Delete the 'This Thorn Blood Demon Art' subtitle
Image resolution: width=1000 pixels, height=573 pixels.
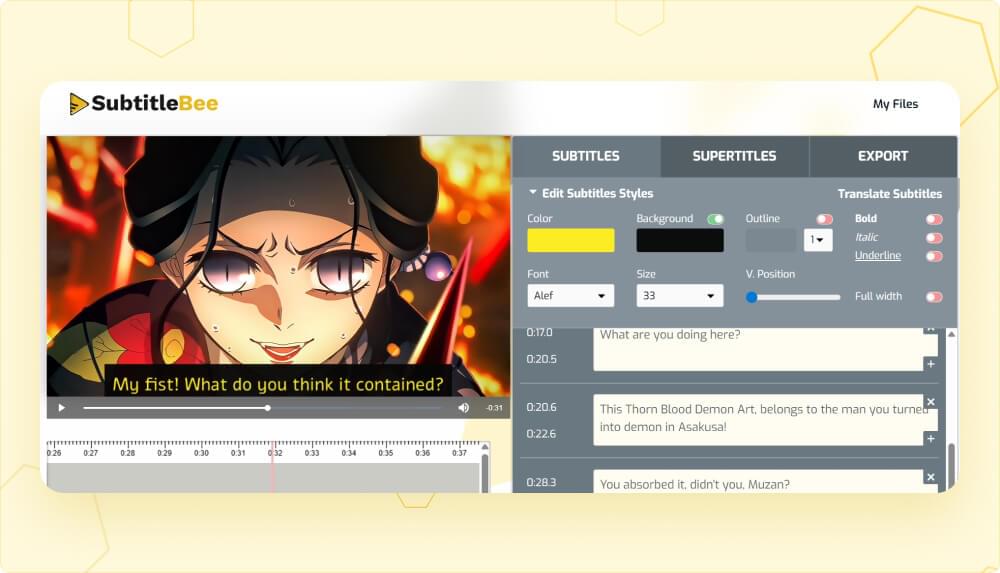[930, 401]
